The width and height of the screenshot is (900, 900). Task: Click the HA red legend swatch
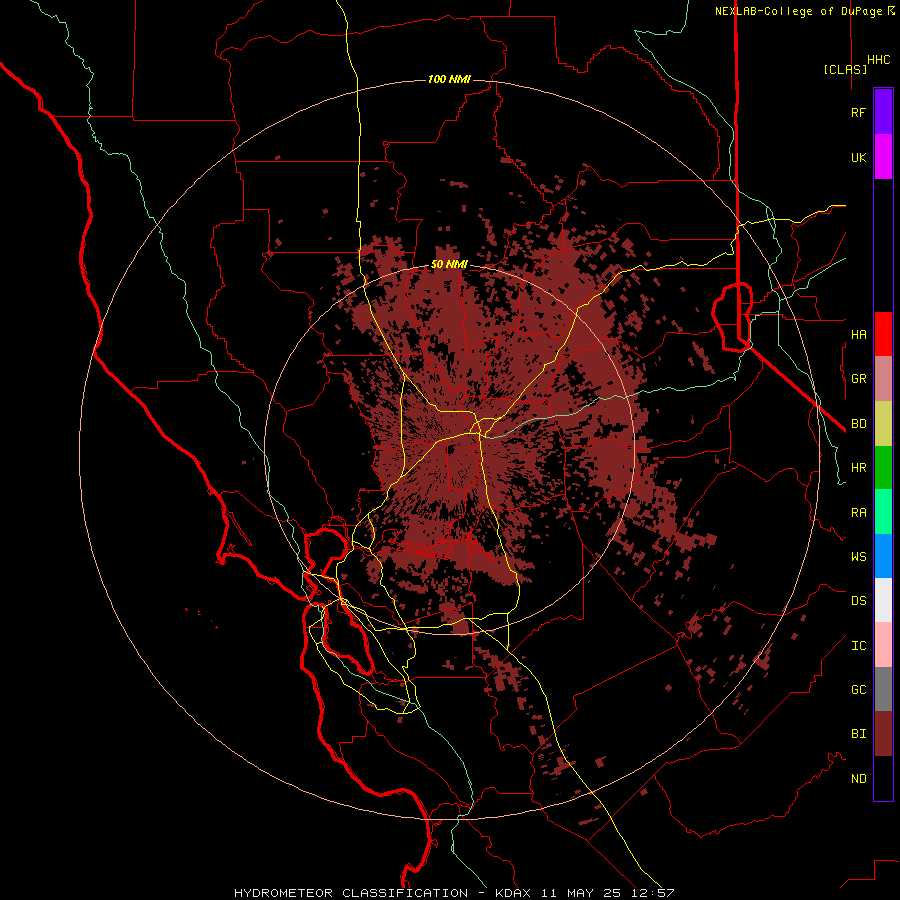coord(883,334)
